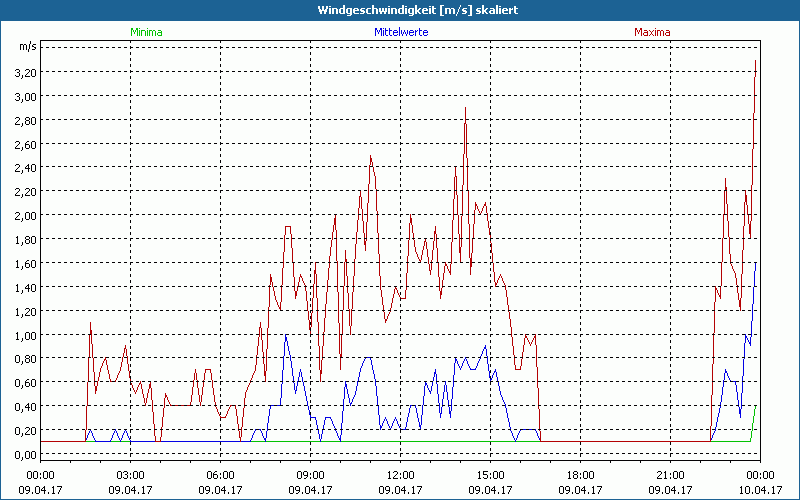Click the green Minima rise at chart end

tap(754, 420)
